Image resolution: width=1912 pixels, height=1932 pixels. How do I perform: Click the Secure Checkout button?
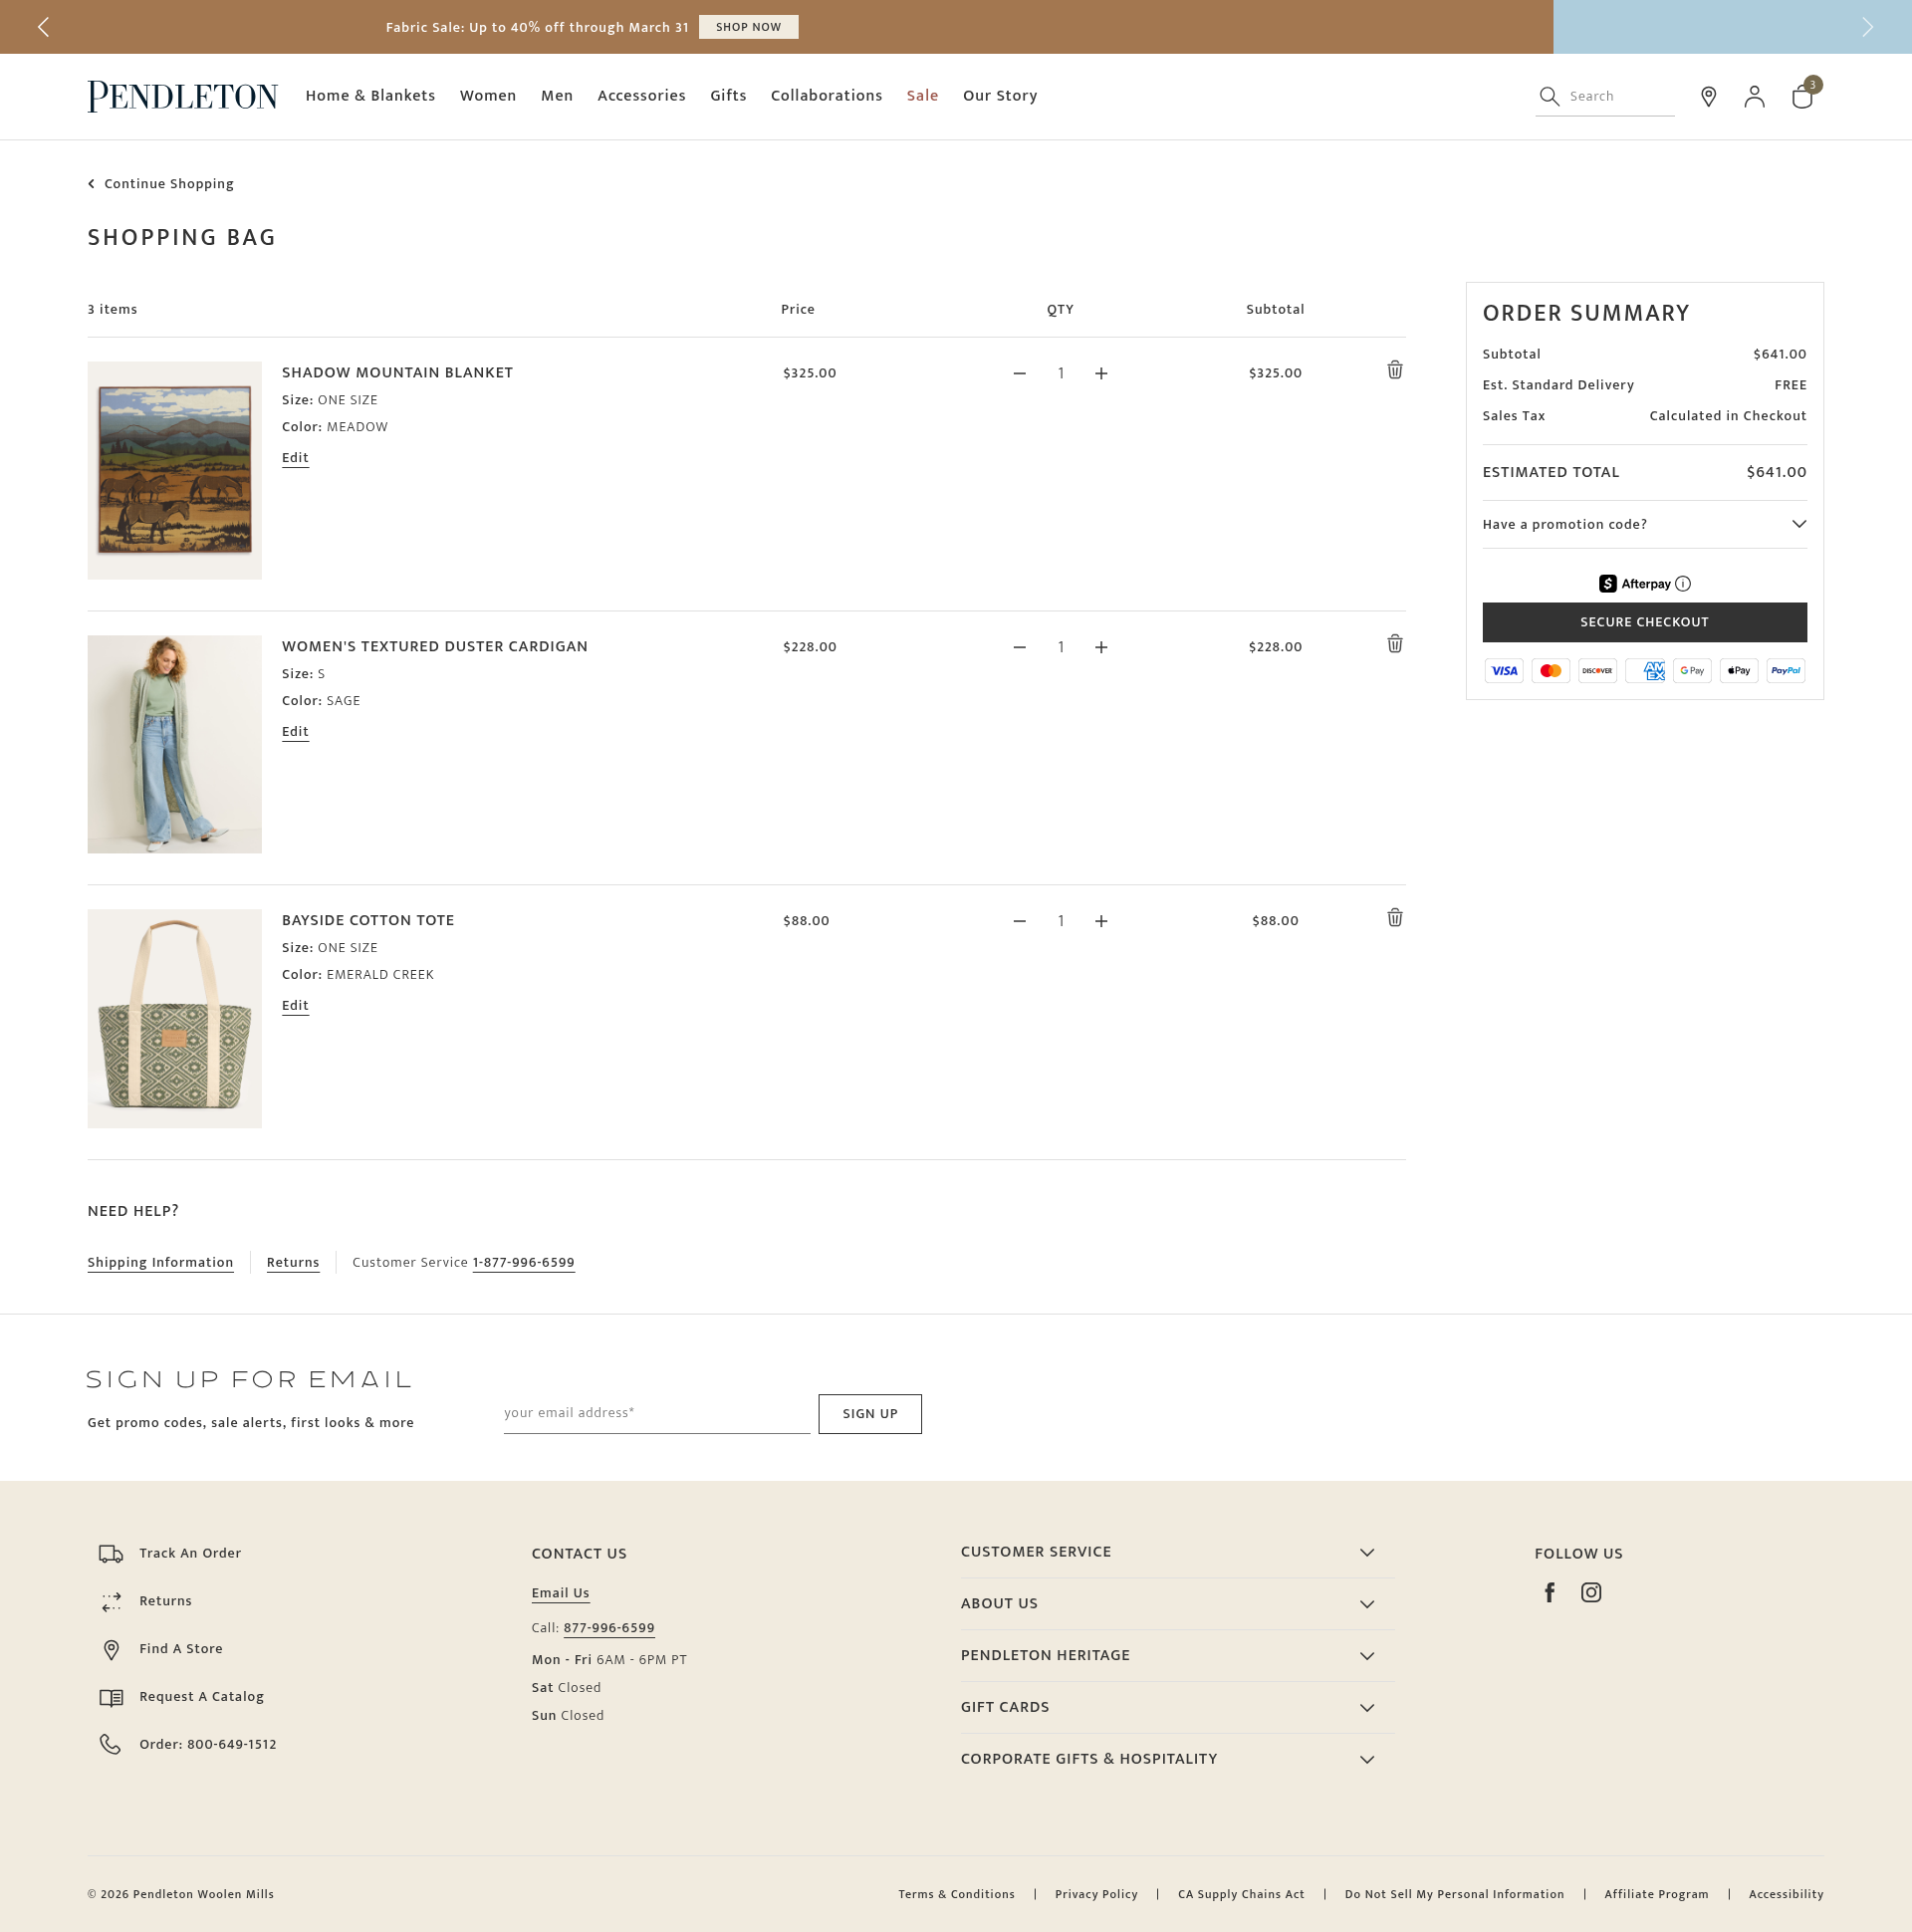[1644, 622]
